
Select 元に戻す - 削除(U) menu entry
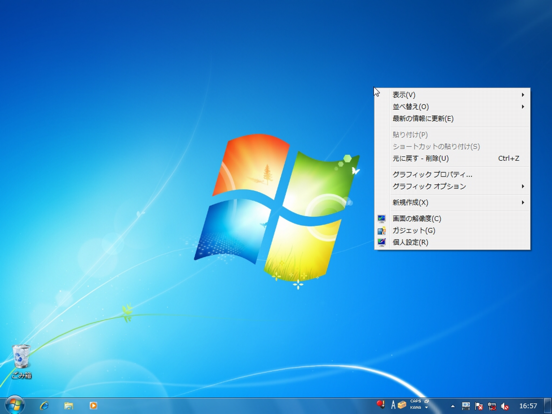click(x=452, y=158)
